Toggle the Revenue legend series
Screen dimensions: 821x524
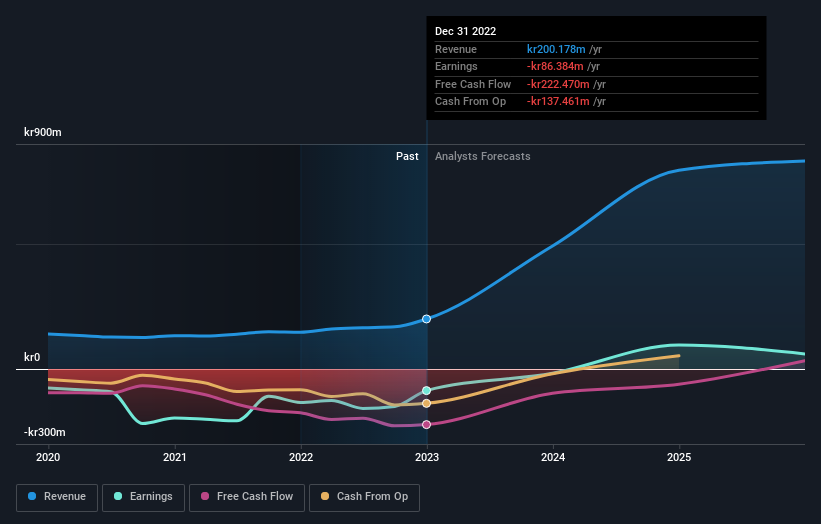(57, 497)
